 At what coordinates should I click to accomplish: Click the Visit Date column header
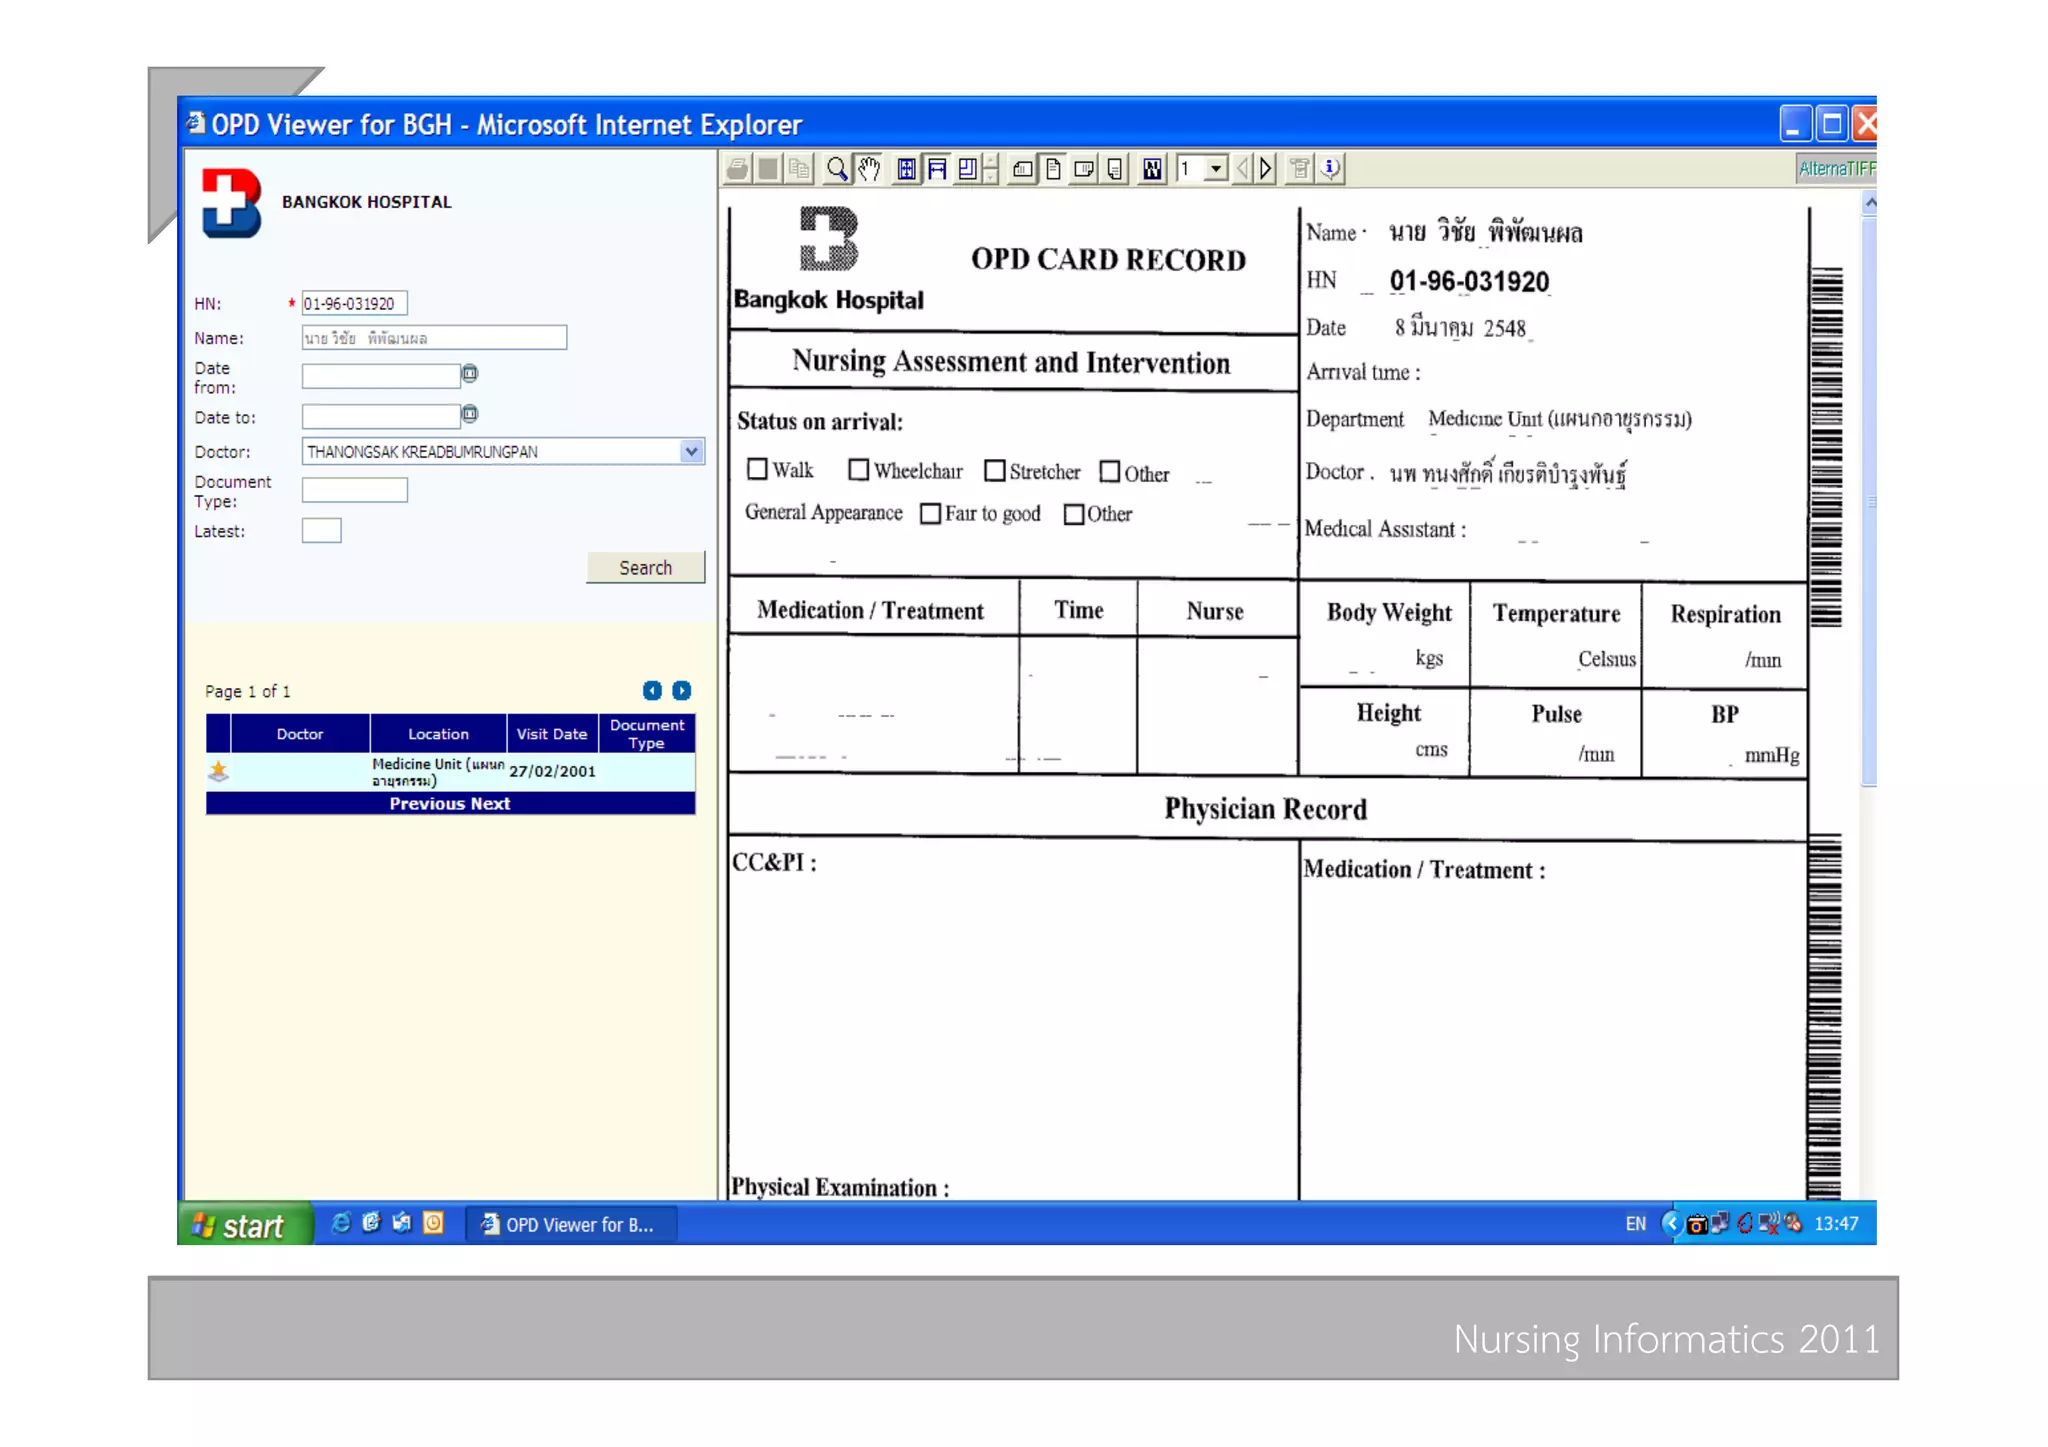[x=551, y=734]
